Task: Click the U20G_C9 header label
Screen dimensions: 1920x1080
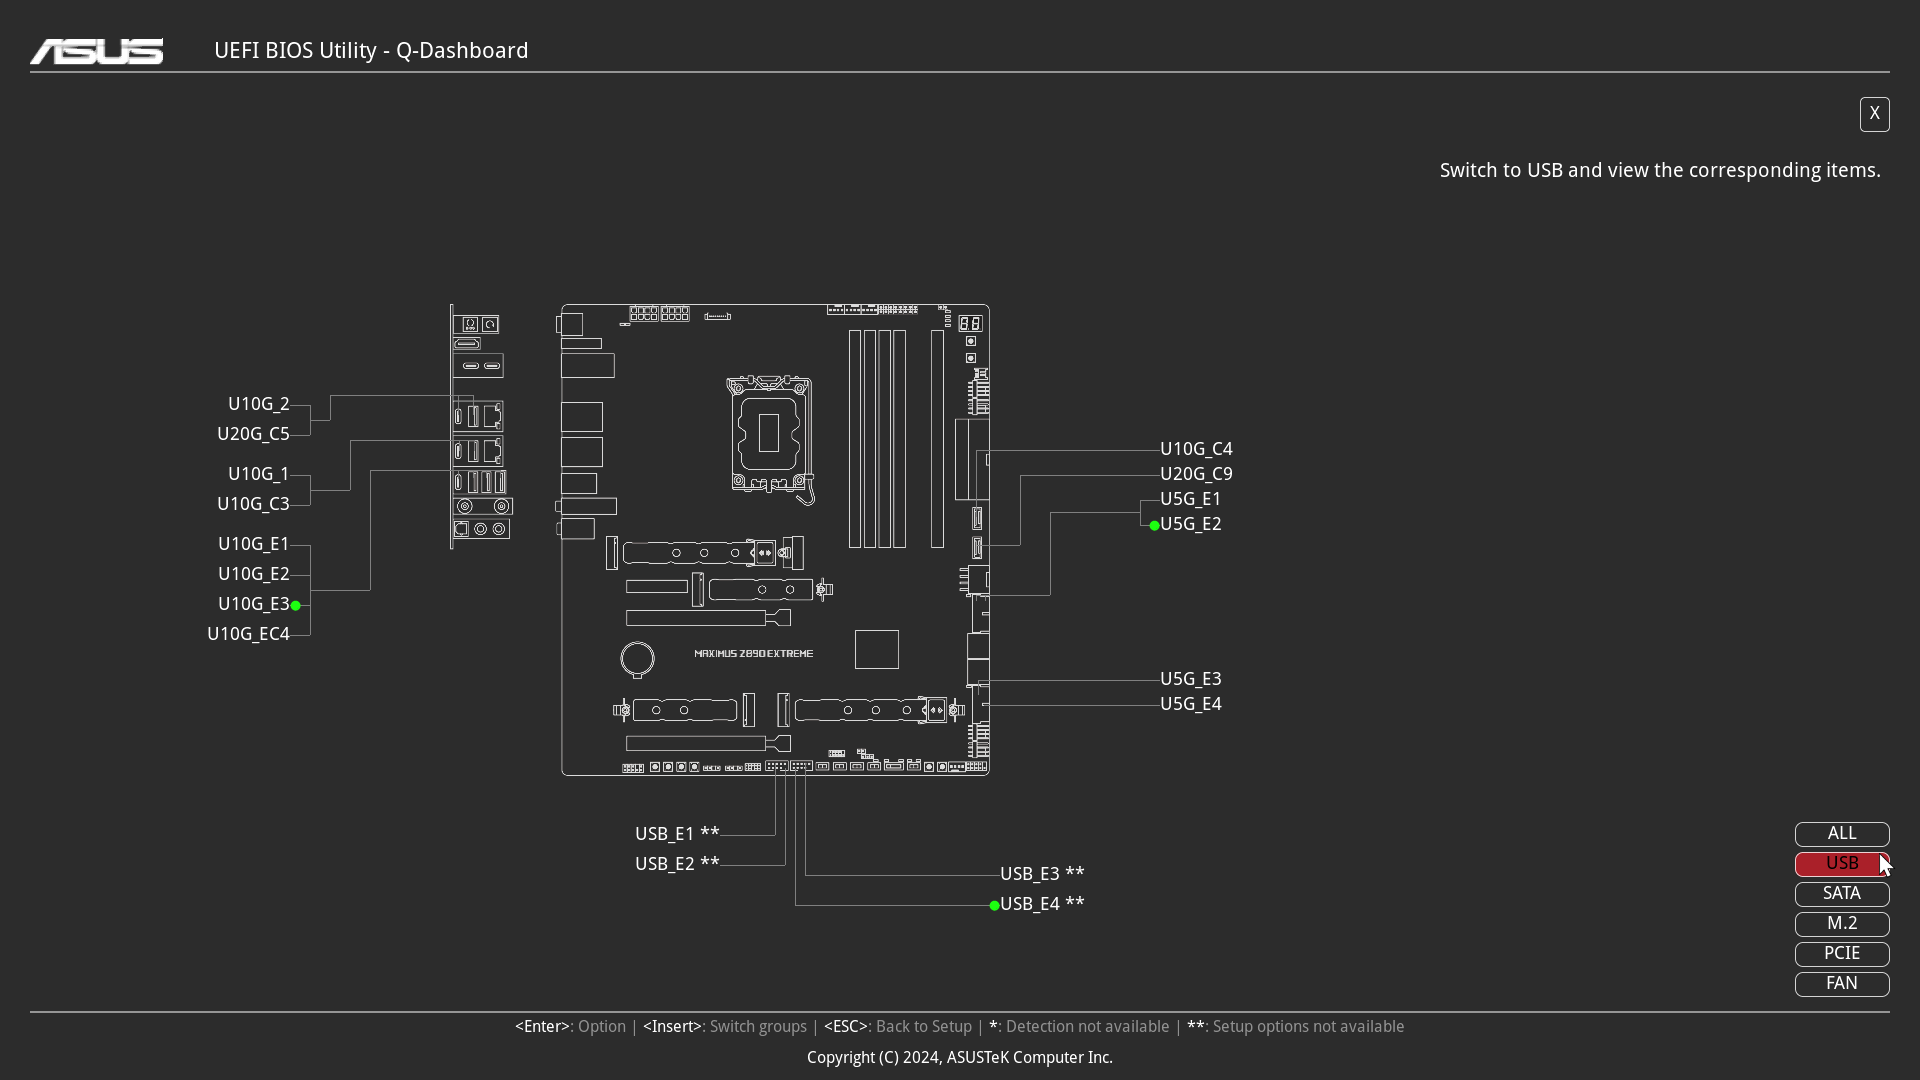Action: click(1196, 474)
